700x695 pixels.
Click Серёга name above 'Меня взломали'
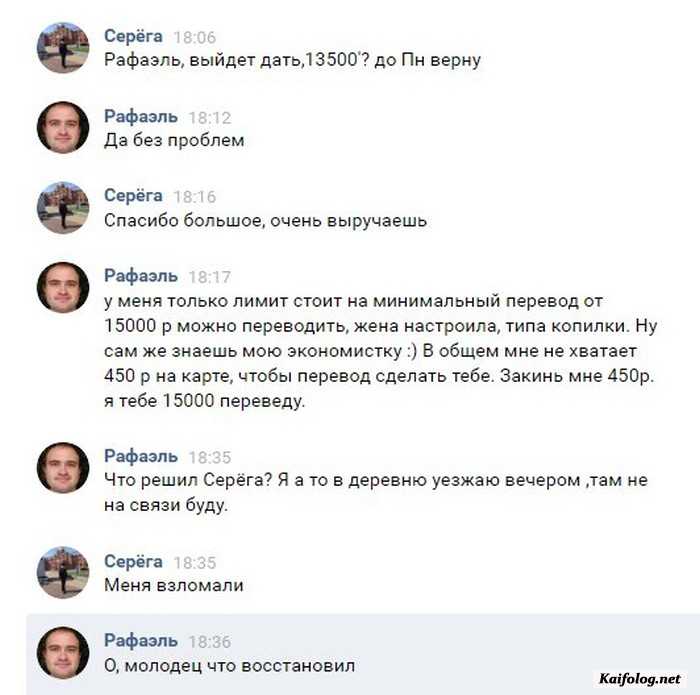tap(133, 562)
